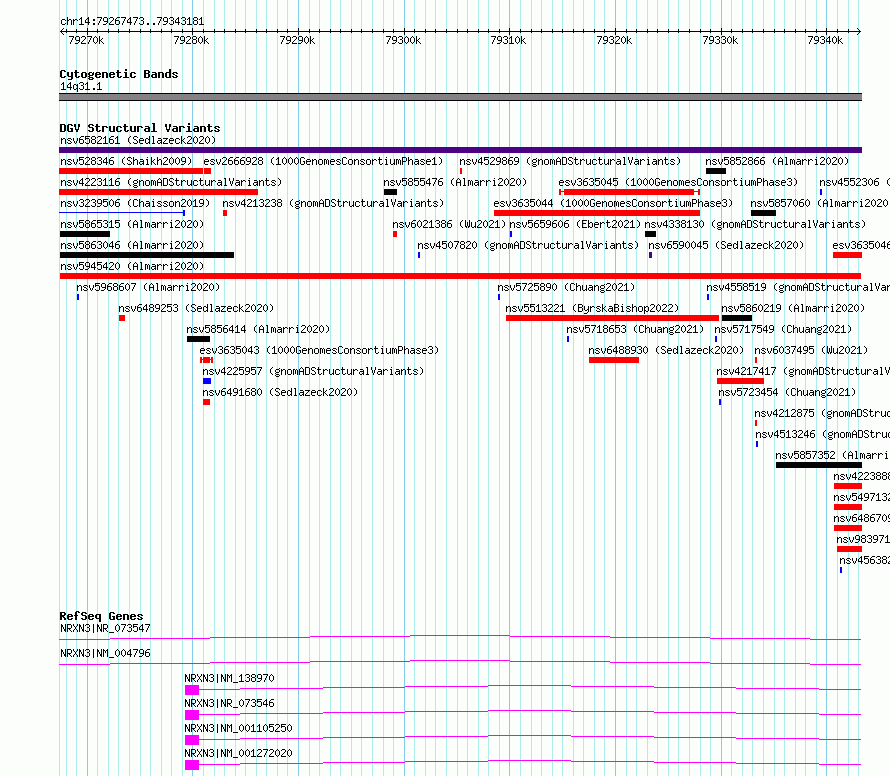890x776 pixels.
Task: Click the NRXN3|NM_004796 gene label
Action: pyautogui.click(x=105, y=653)
